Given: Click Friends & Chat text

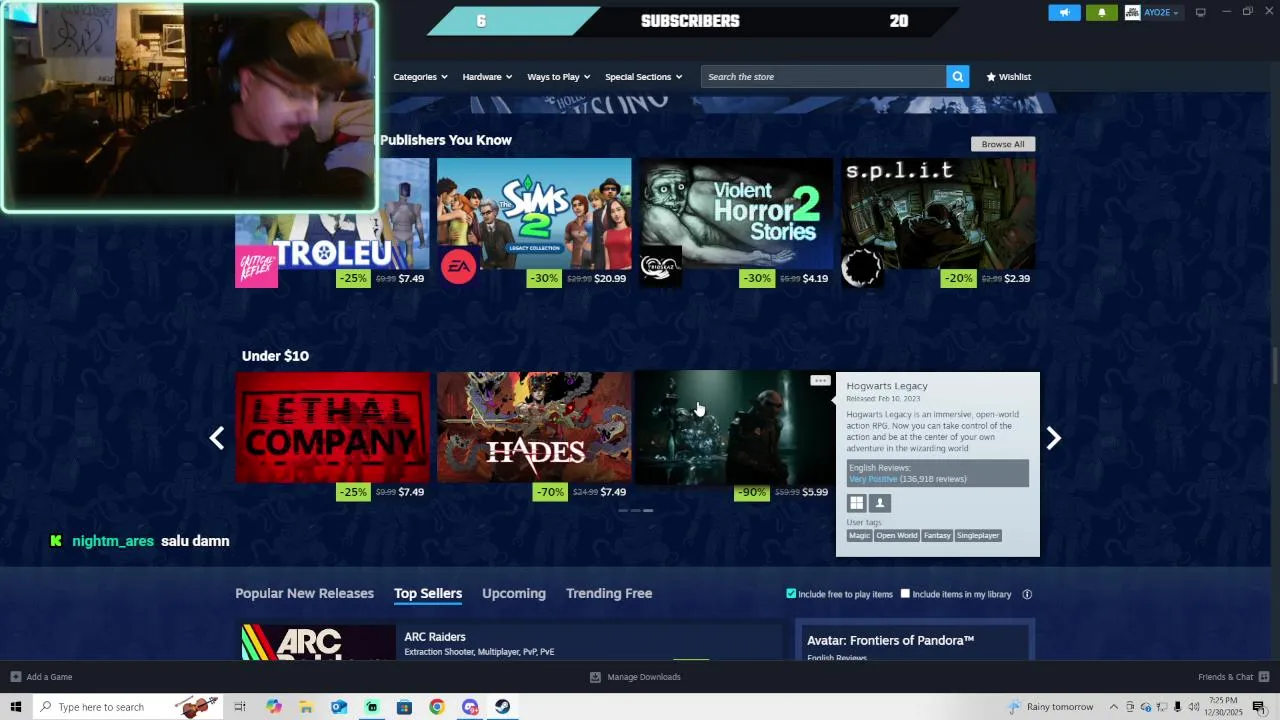Looking at the screenshot, I should click(1225, 677).
